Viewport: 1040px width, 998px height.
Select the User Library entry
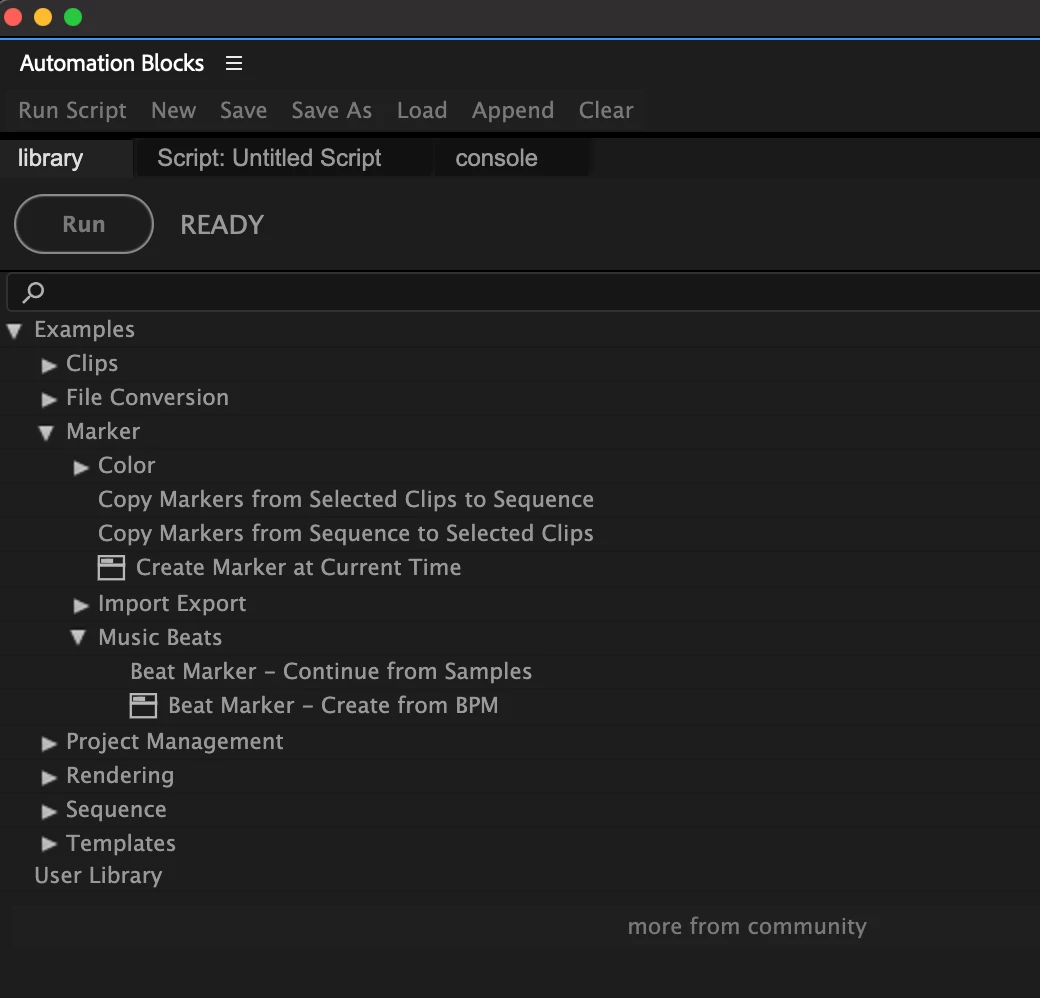coord(98,875)
